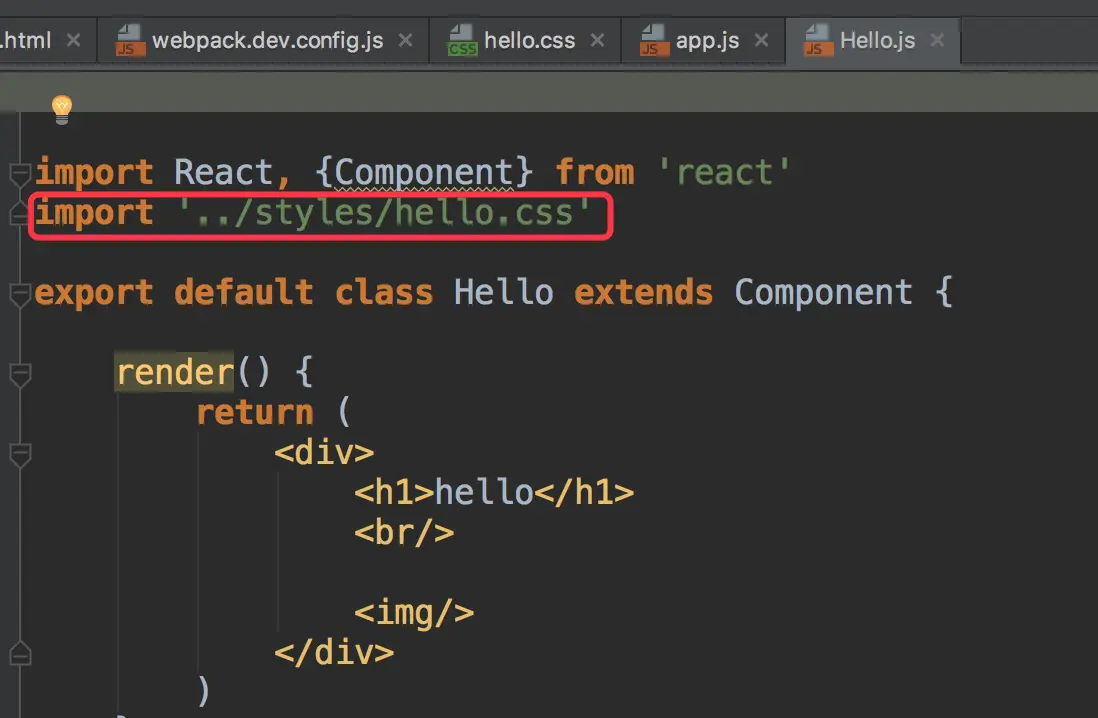Collapse the import block fold marker
This screenshot has height=718, width=1098.
[20, 173]
